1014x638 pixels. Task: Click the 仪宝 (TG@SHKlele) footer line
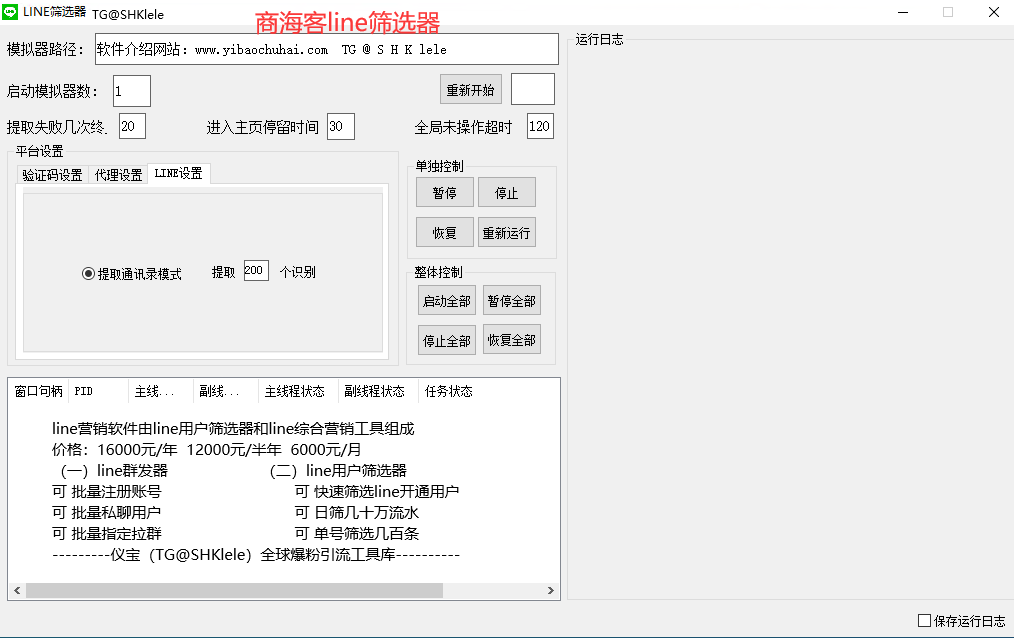point(256,555)
